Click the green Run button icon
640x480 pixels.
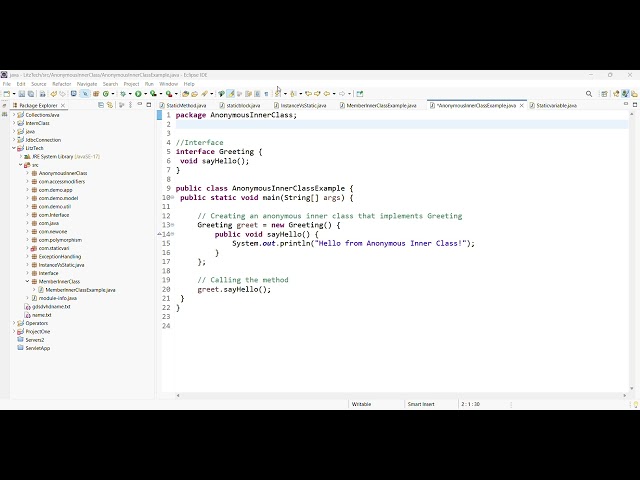pos(138,94)
